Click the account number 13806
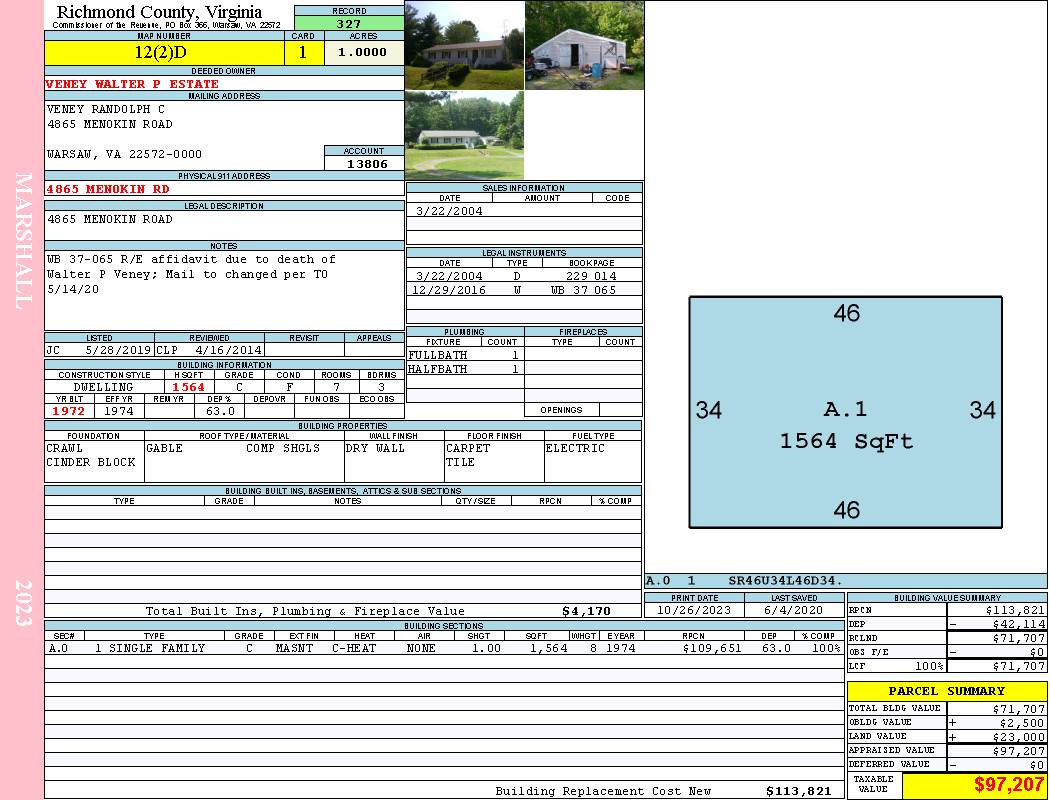Image resolution: width=1050 pixels, height=800 pixels. pos(364,163)
